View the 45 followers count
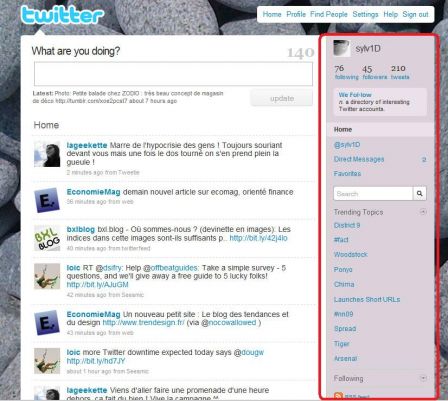 tap(375, 72)
